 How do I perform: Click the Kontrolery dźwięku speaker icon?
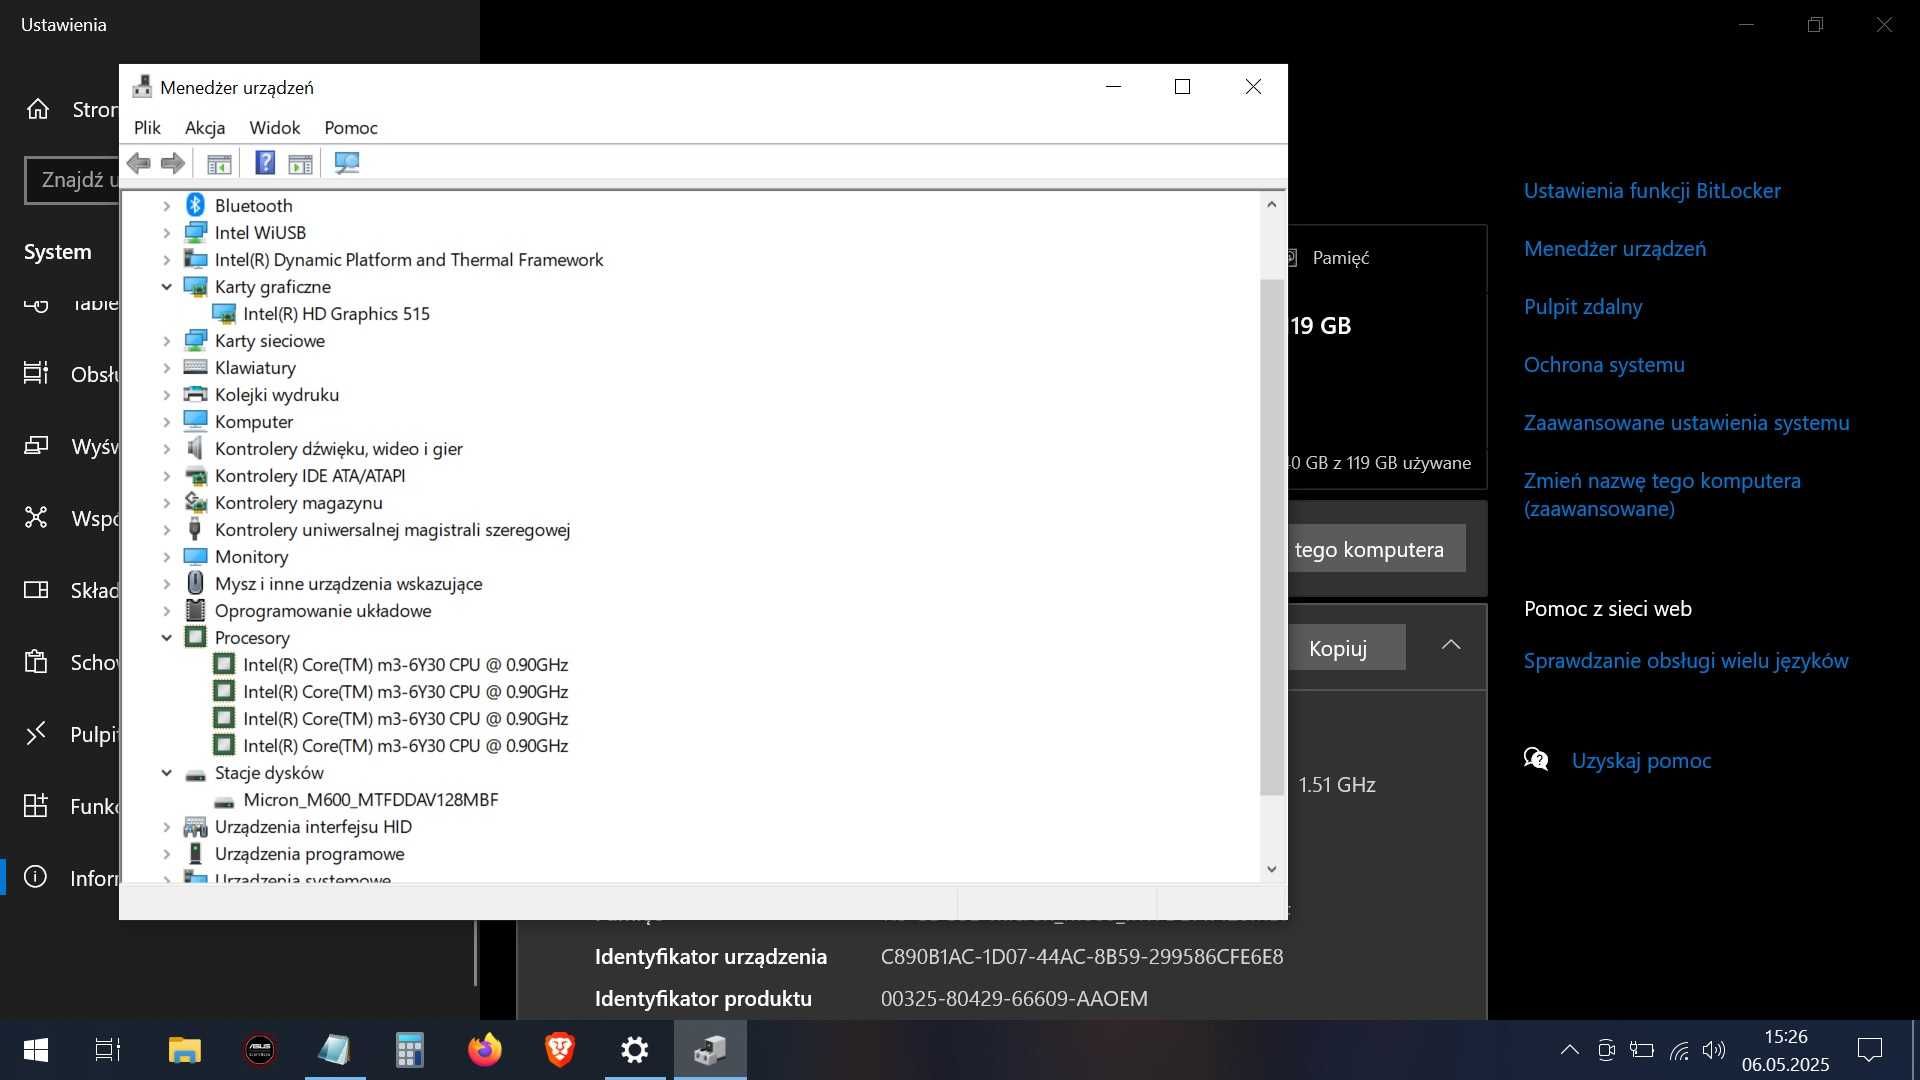coord(196,449)
